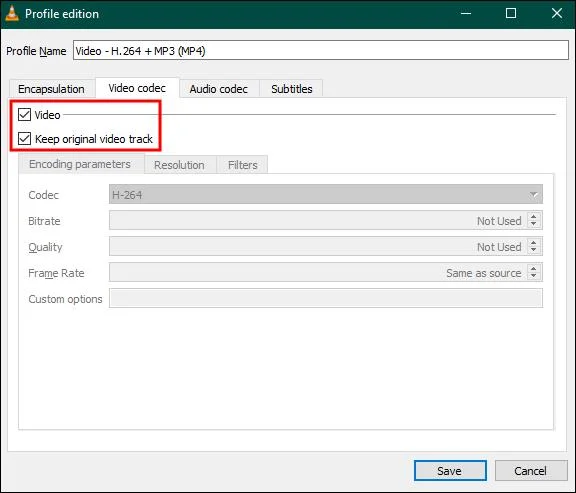Click into the Profile Name field
Screen dimensions: 576x493
(x=321, y=50)
